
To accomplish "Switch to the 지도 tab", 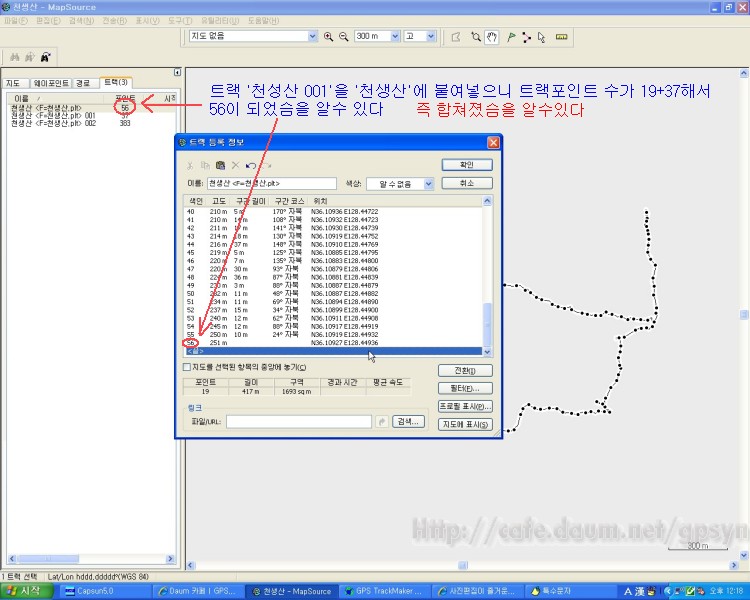I will tap(15, 83).
